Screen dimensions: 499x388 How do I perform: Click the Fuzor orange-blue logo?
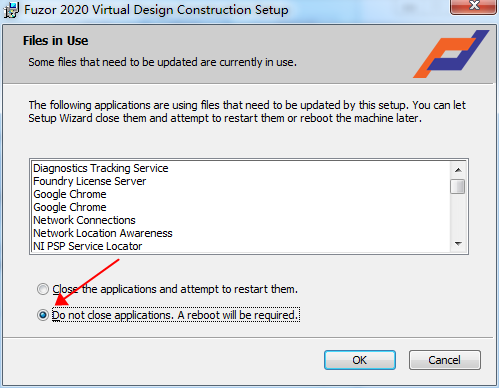(x=451, y=54)
